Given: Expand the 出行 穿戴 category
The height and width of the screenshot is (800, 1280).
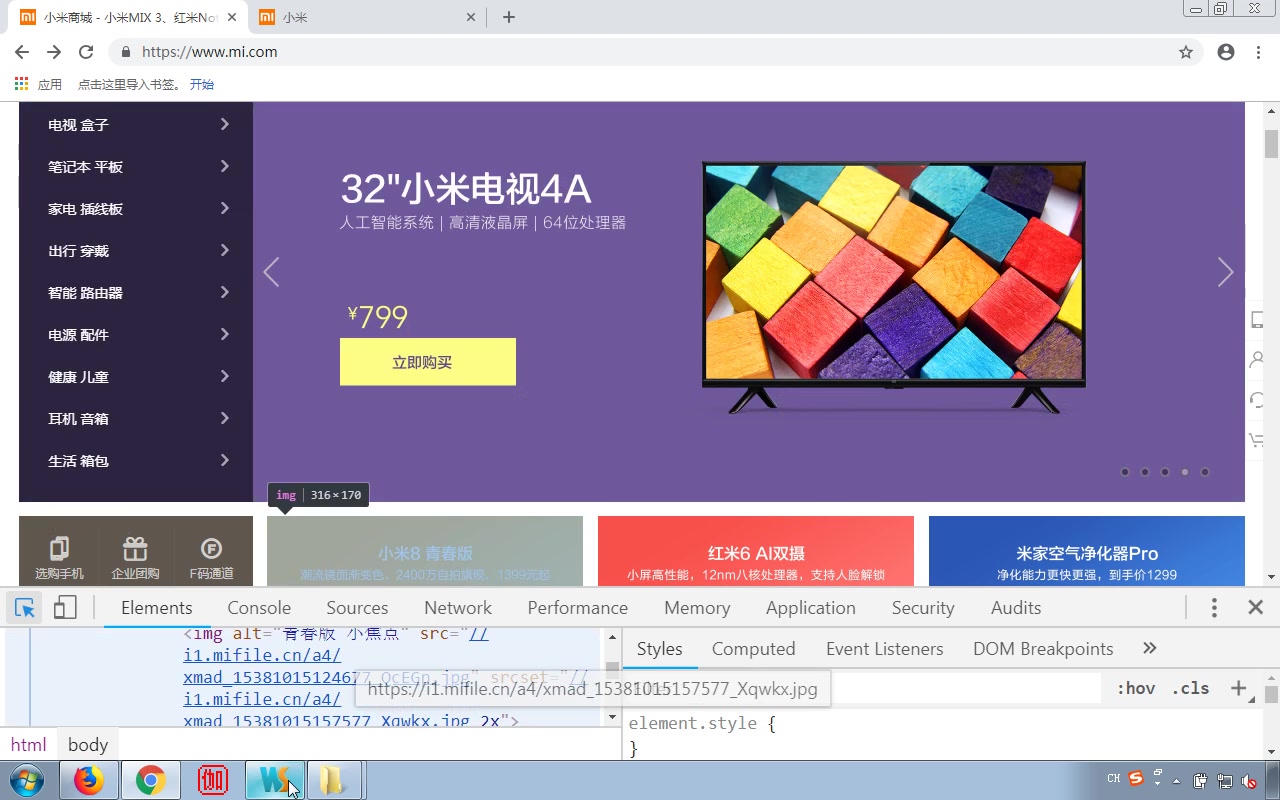Looking at the screenshot, I should (136, 251).
